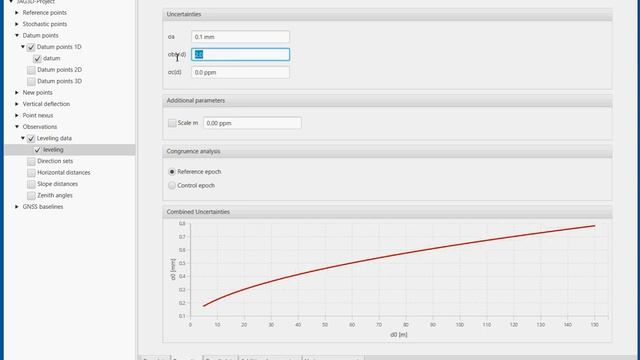This screenshot has height=360, width=640.
Task: Click the σc(d) field showing 0.0 ppm
Action: [240, 72]
